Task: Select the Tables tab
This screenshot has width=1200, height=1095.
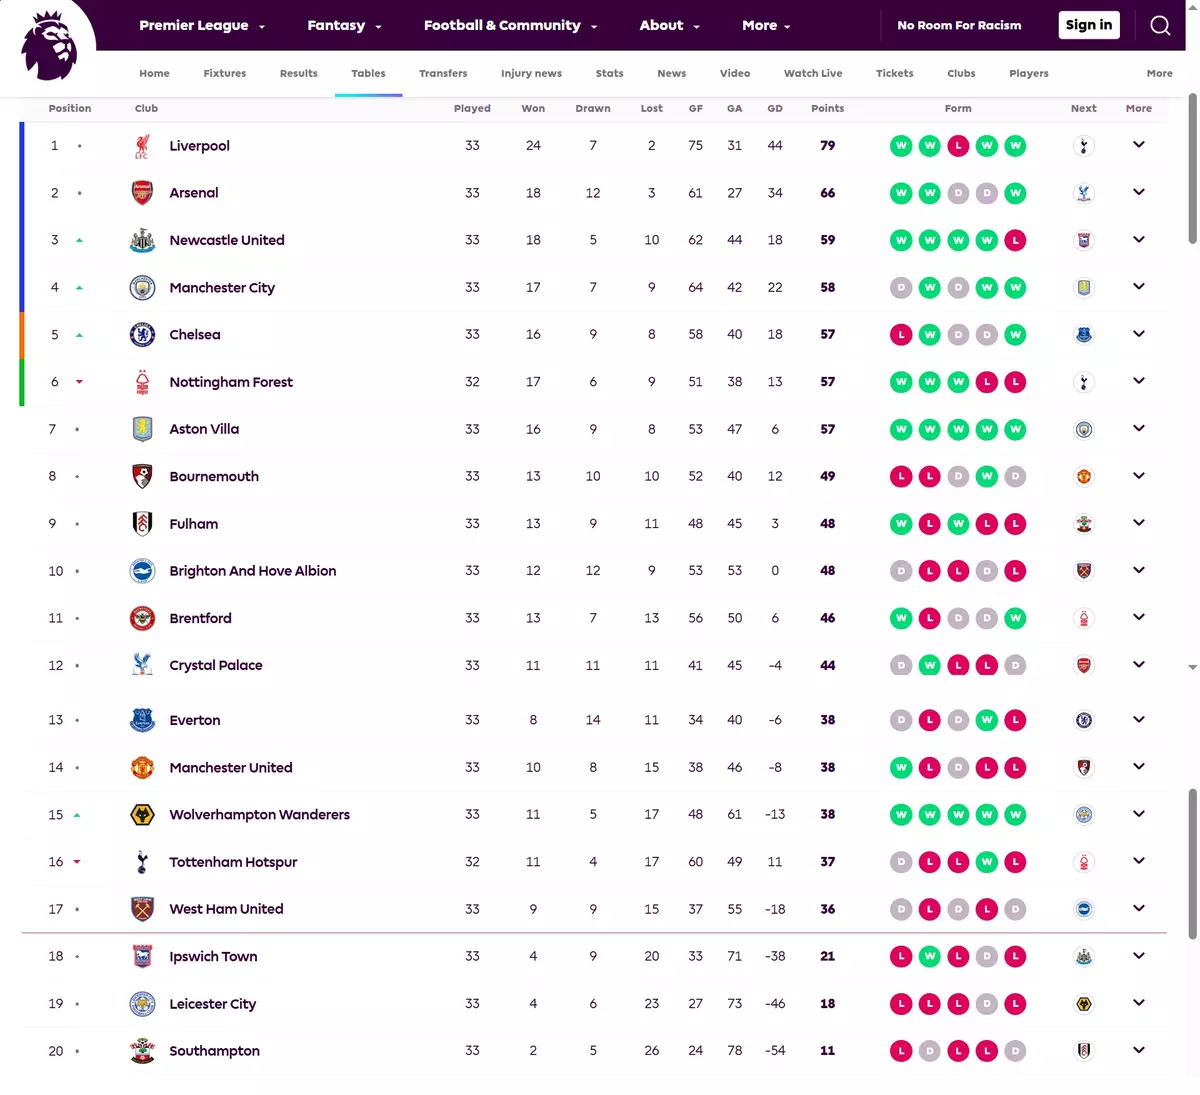Action: click(368, 73)
